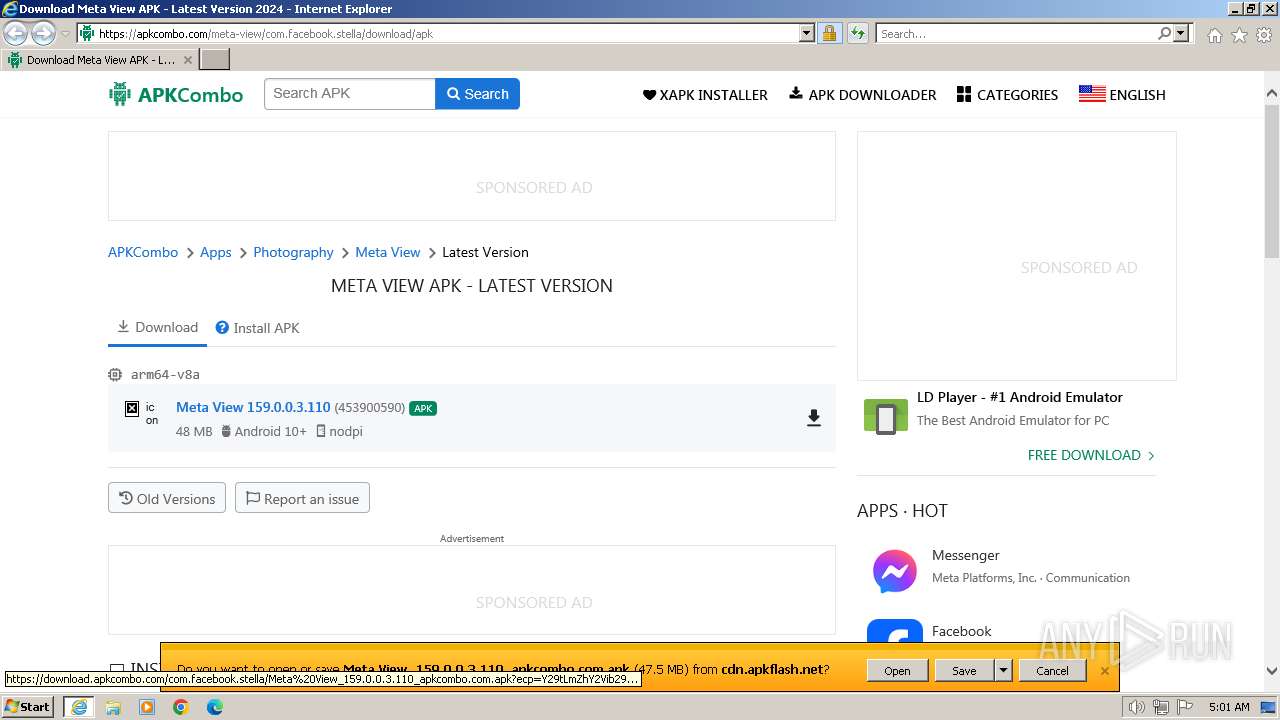Screen dimensions: 1280x720
Task: Click the Show desktop button
Action: coord(1268,707)
